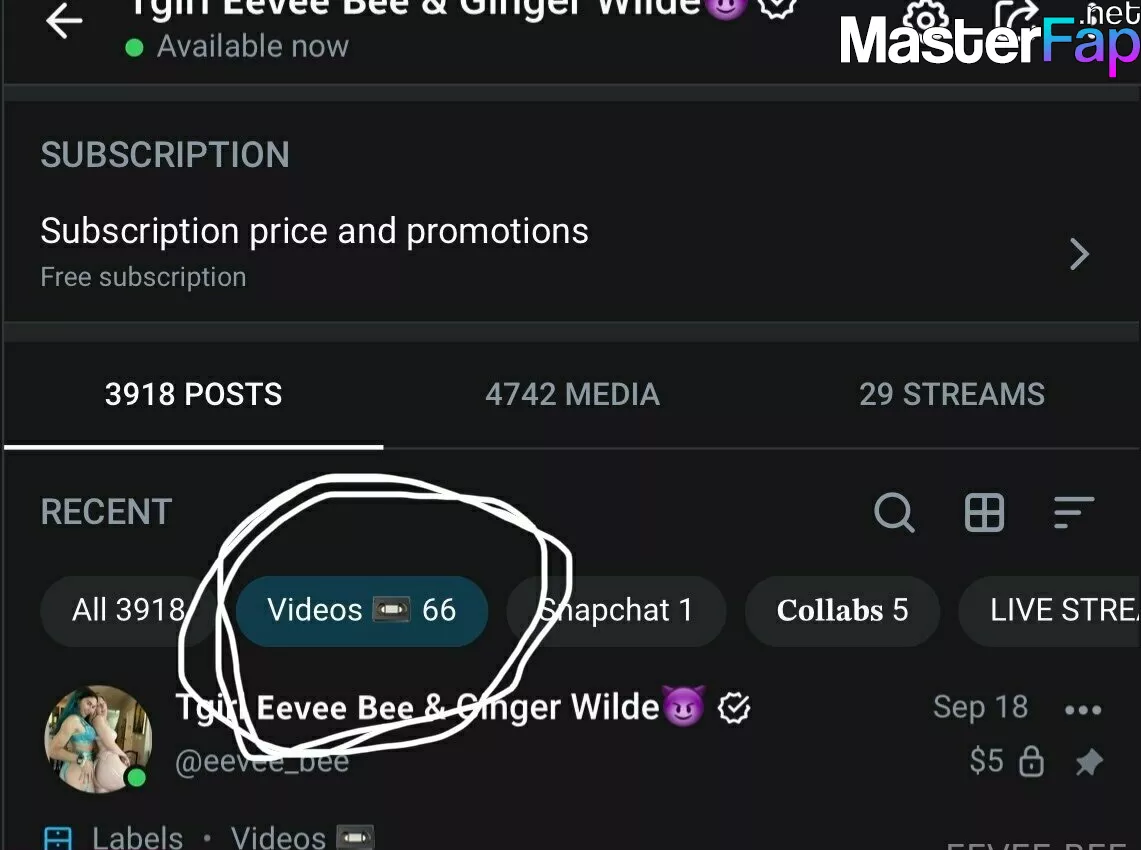
Task: Click the verified badge next to Wilde
Action: point(734,707)
